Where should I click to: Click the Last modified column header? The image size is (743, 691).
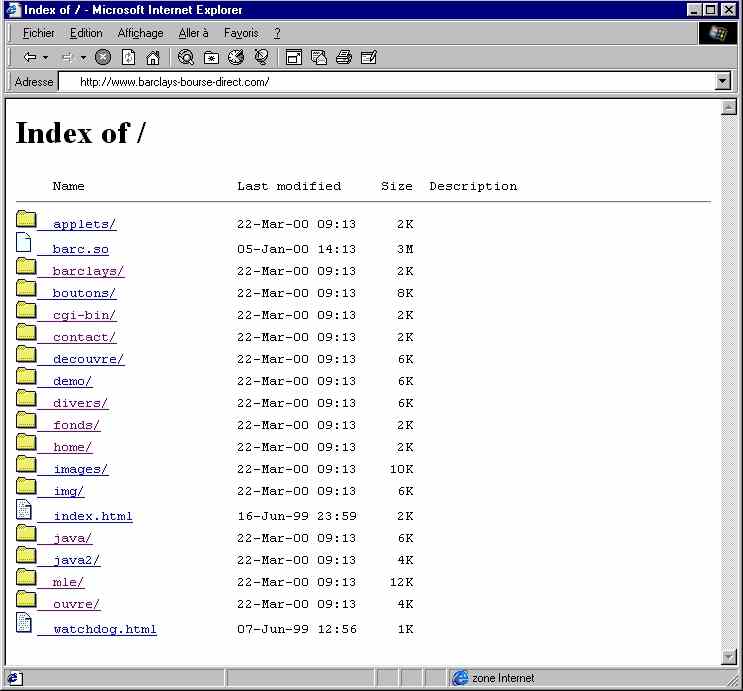(289, 186)
